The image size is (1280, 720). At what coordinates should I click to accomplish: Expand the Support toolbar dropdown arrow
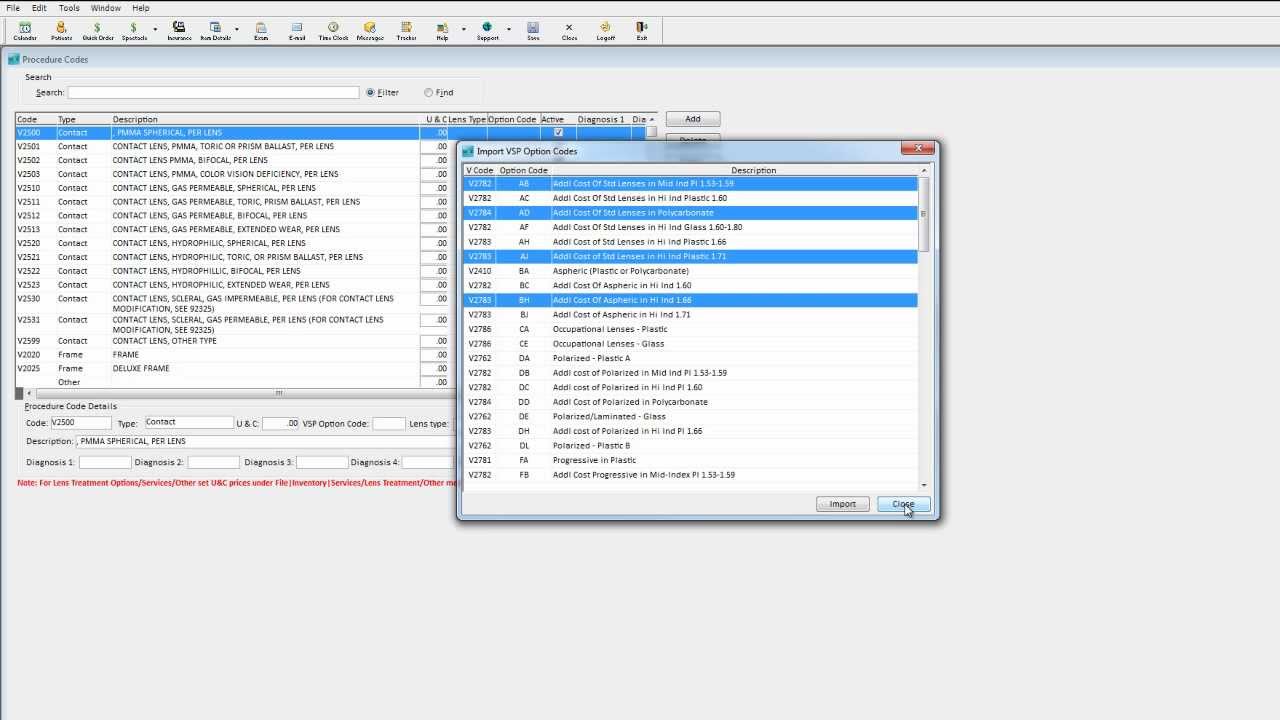[509, 30]
